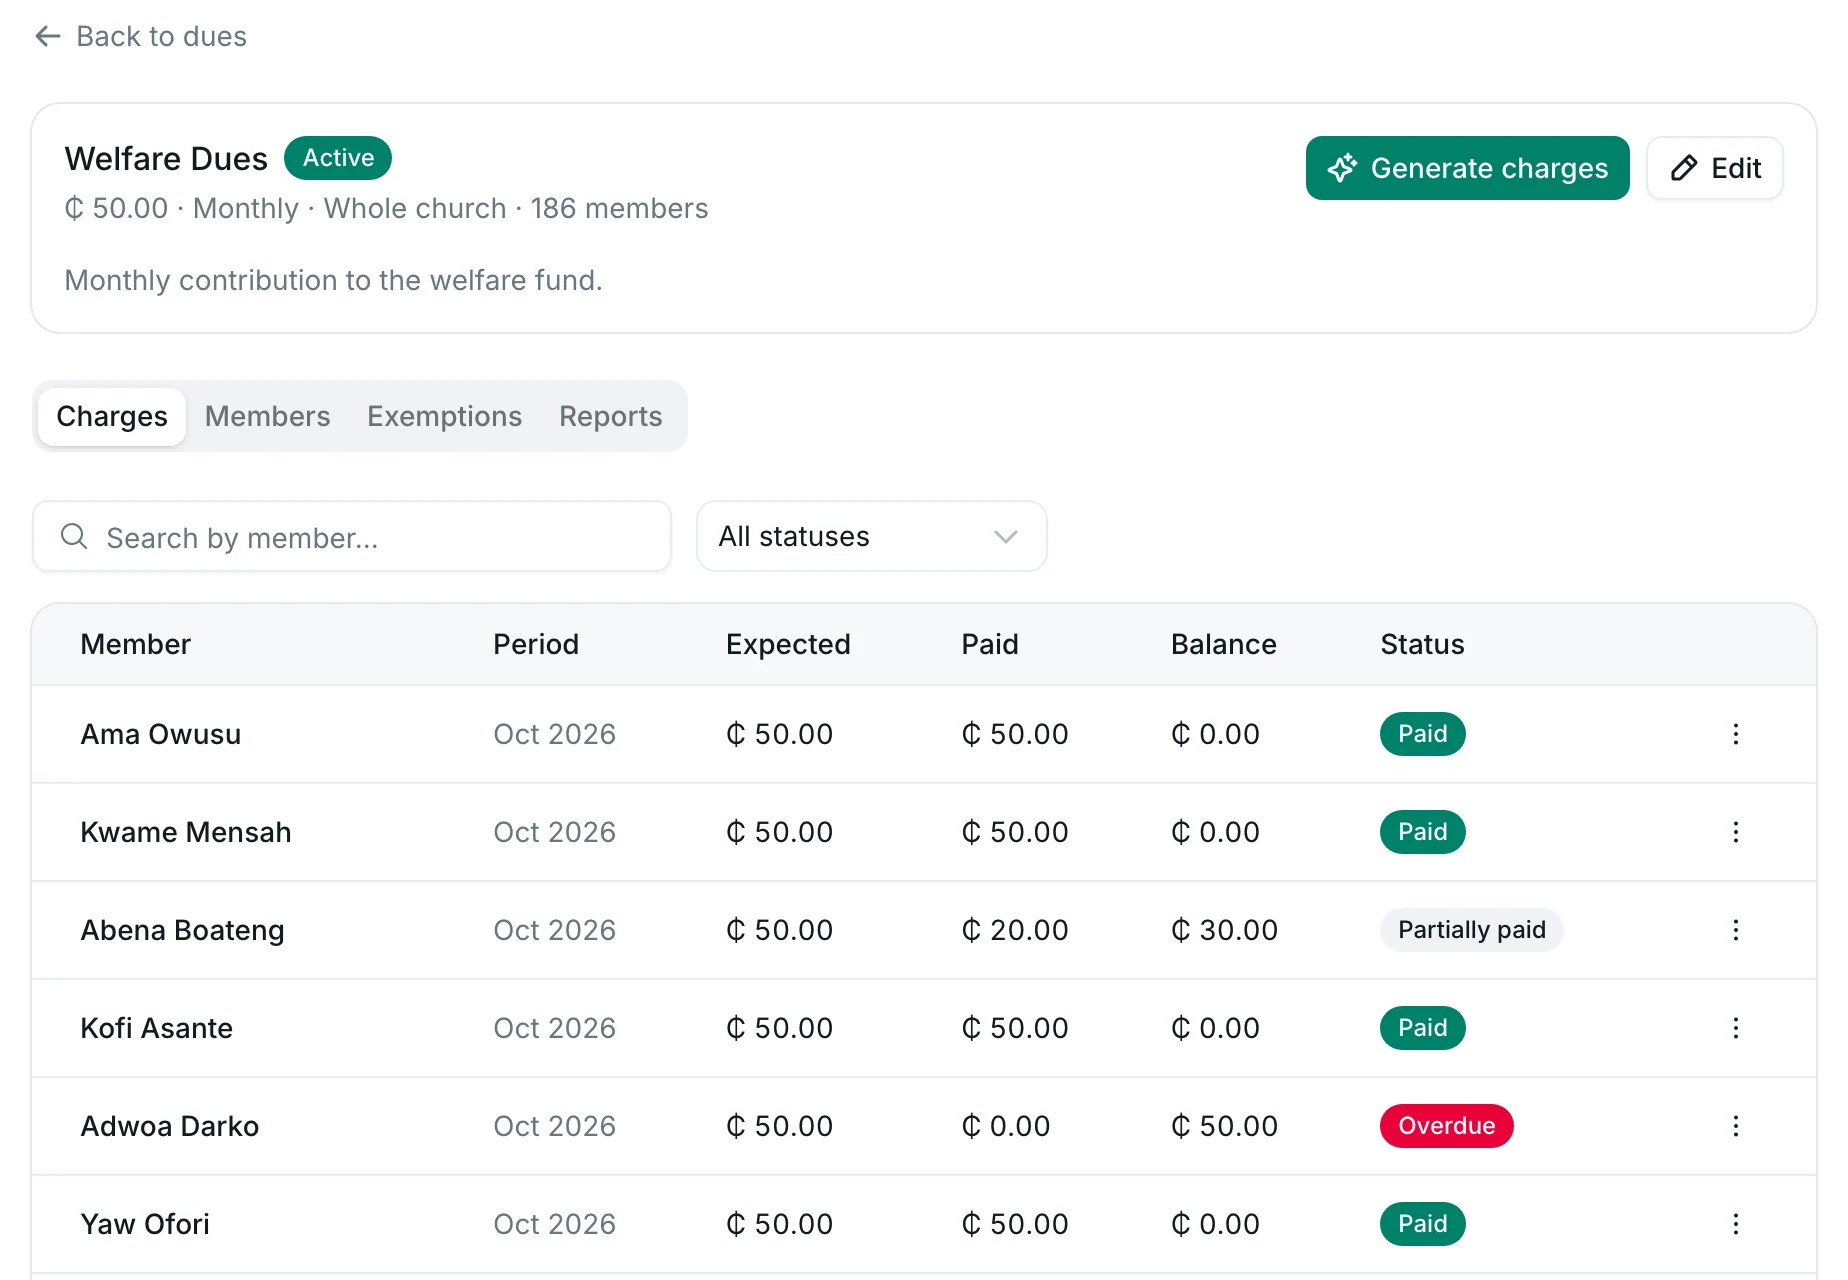Click the ₵ 30.00 balance for Abena Boateng

pos(1224,930)
